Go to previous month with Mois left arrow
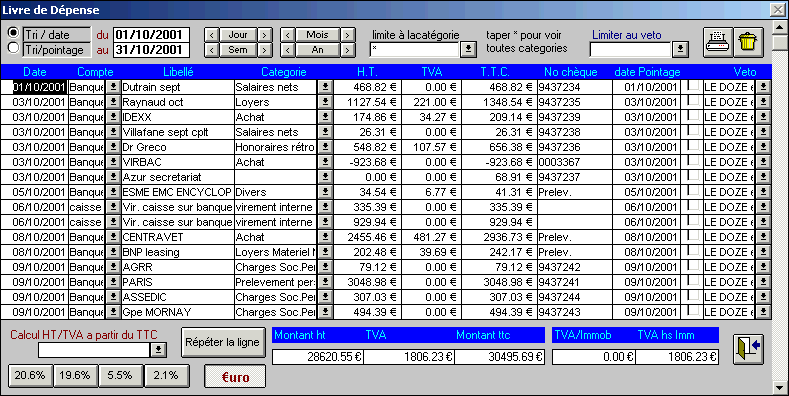Viewport: 789px width, 396px height. coord(287,35)
